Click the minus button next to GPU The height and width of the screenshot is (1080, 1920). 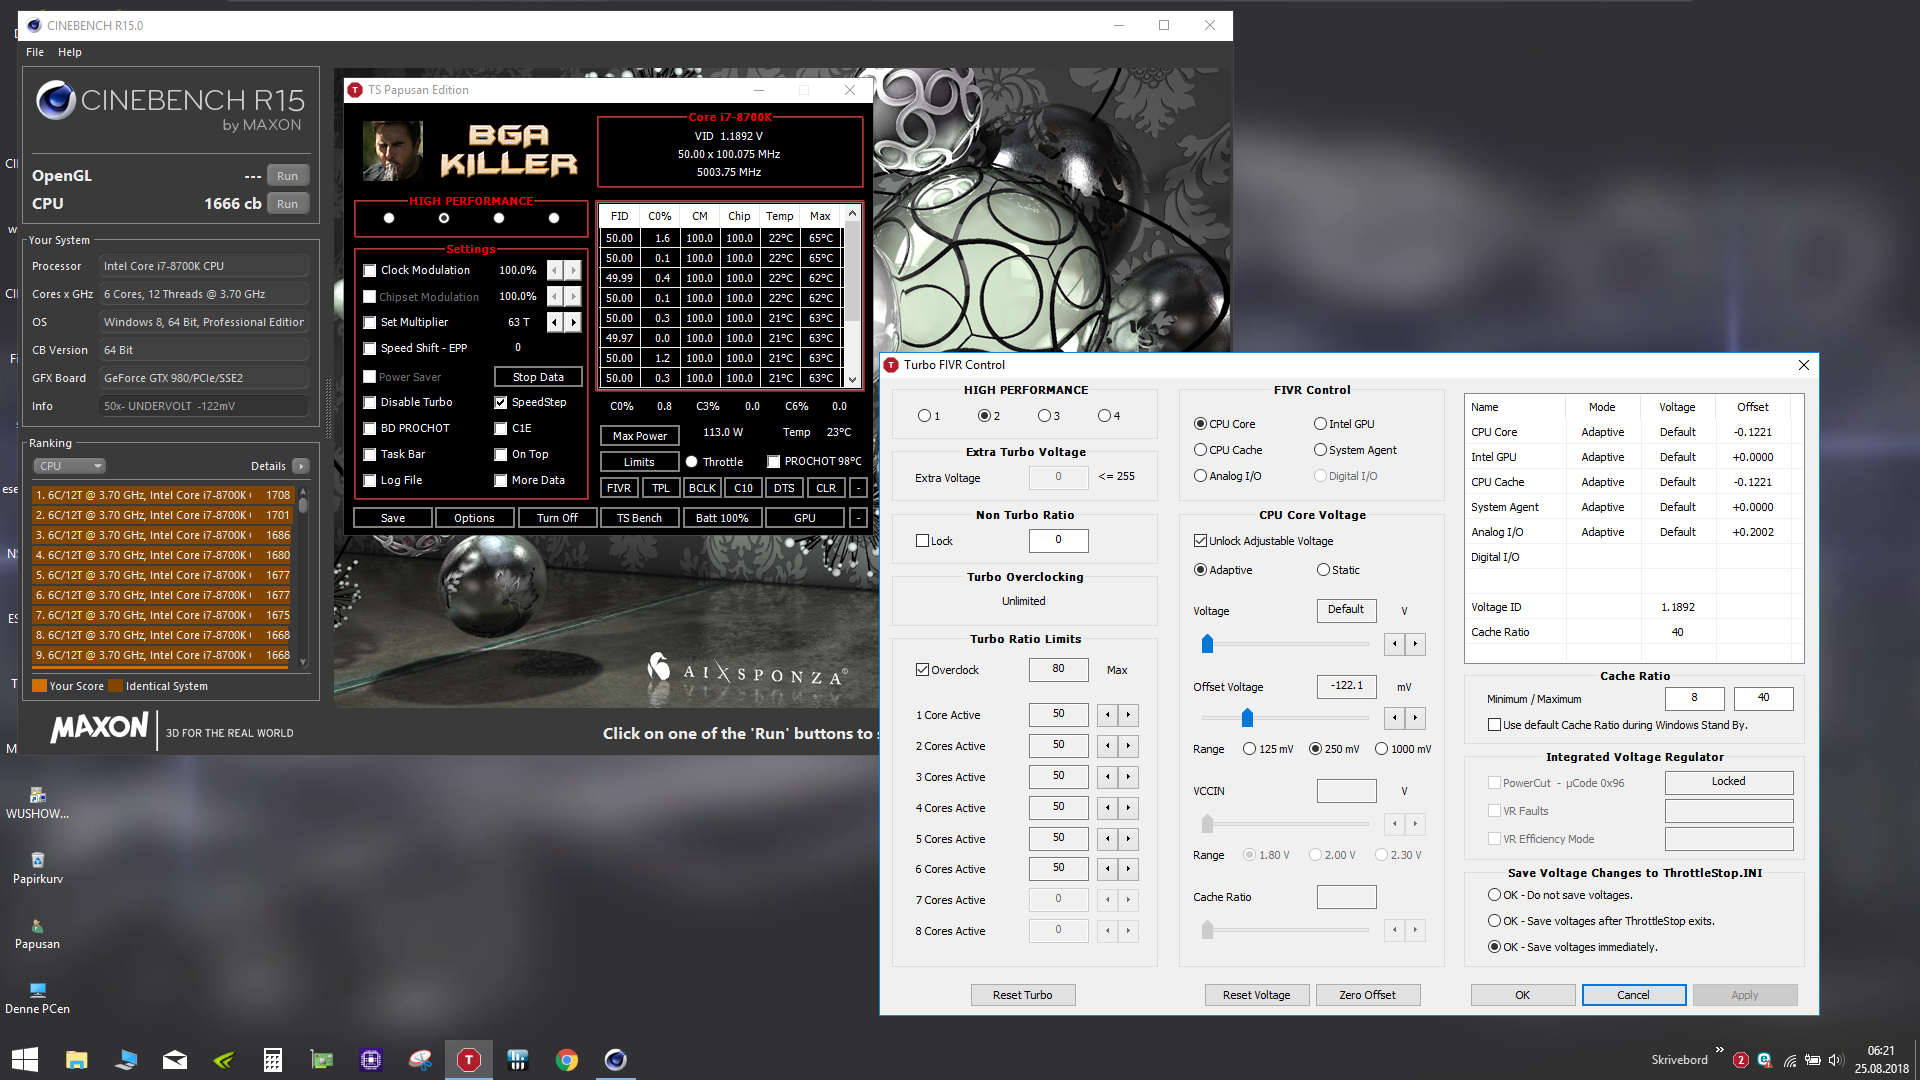(858, 518)
